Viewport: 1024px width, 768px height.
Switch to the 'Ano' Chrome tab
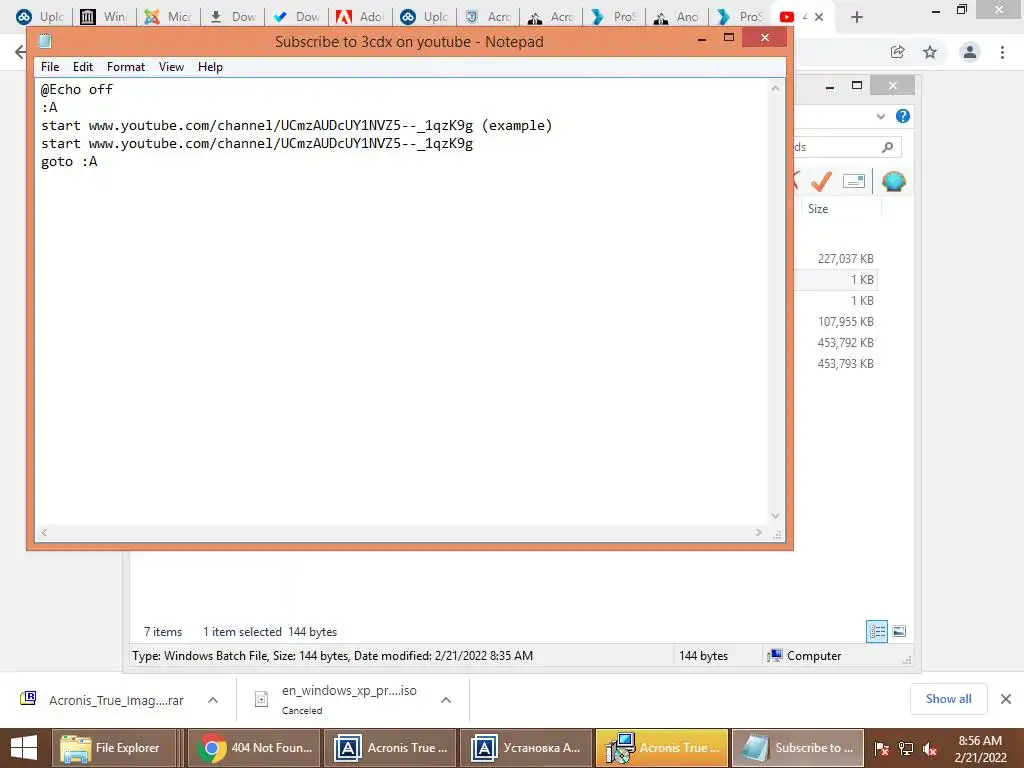point(677,17)
